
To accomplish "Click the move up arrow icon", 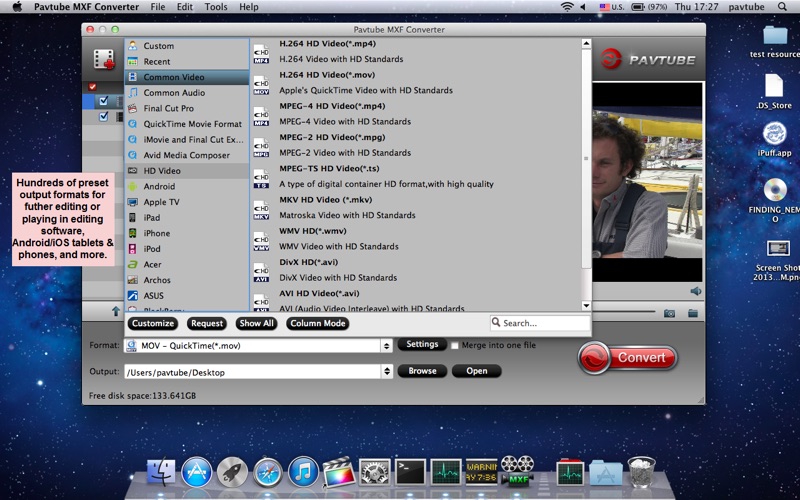I will (x=116, y=311).
